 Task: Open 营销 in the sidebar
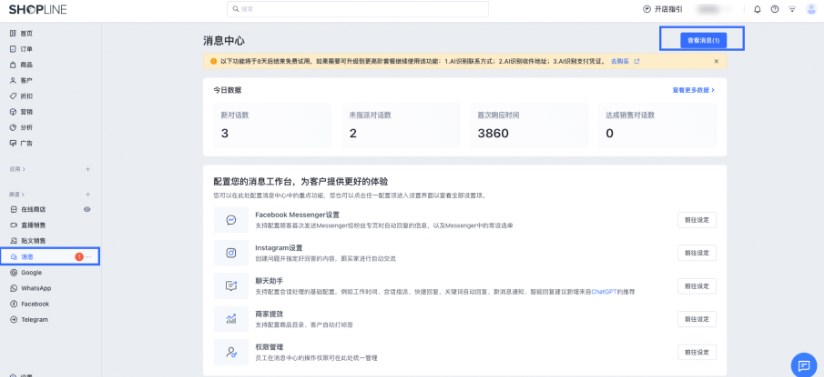pyautogui.click(x=22, y=111)
